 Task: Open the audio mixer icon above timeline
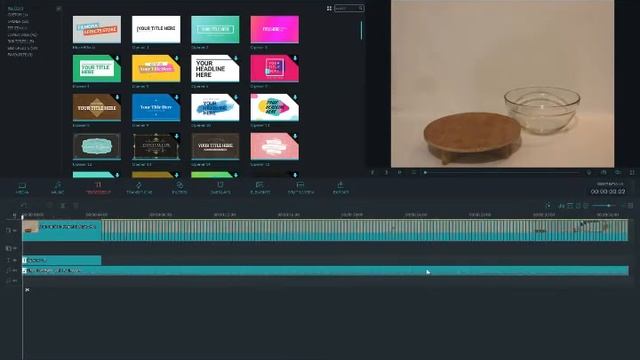[562, 206]
